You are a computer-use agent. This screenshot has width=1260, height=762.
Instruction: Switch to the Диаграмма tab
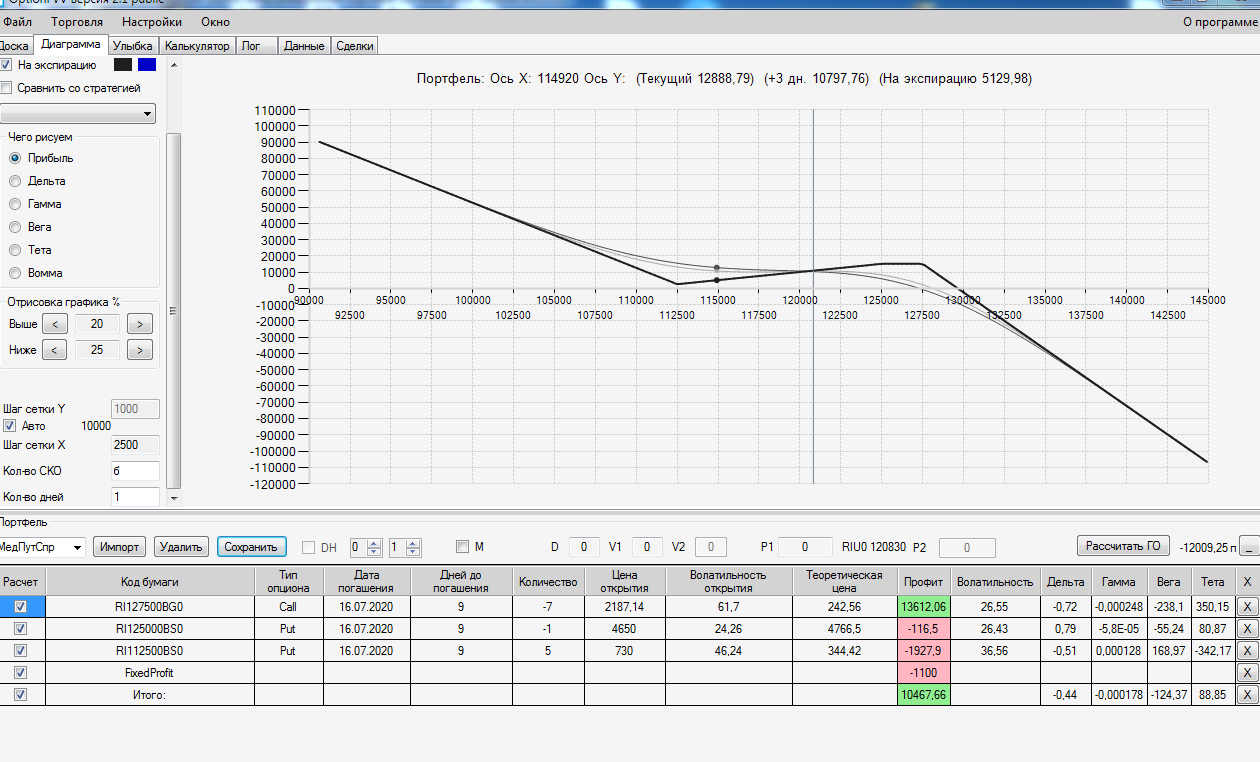click(71, 45)
